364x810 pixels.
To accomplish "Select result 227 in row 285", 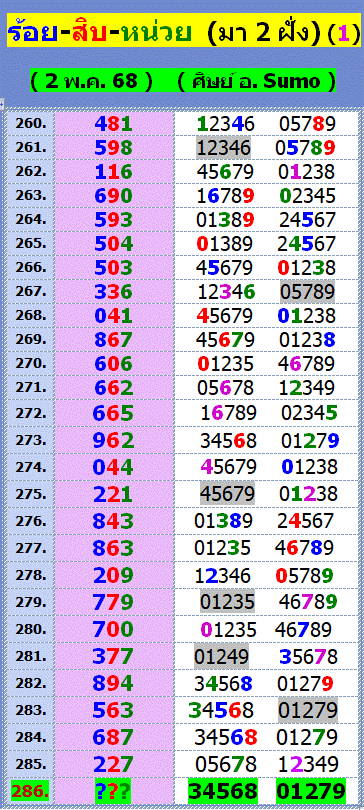I will pyautogui.click(x=114, y=764).
